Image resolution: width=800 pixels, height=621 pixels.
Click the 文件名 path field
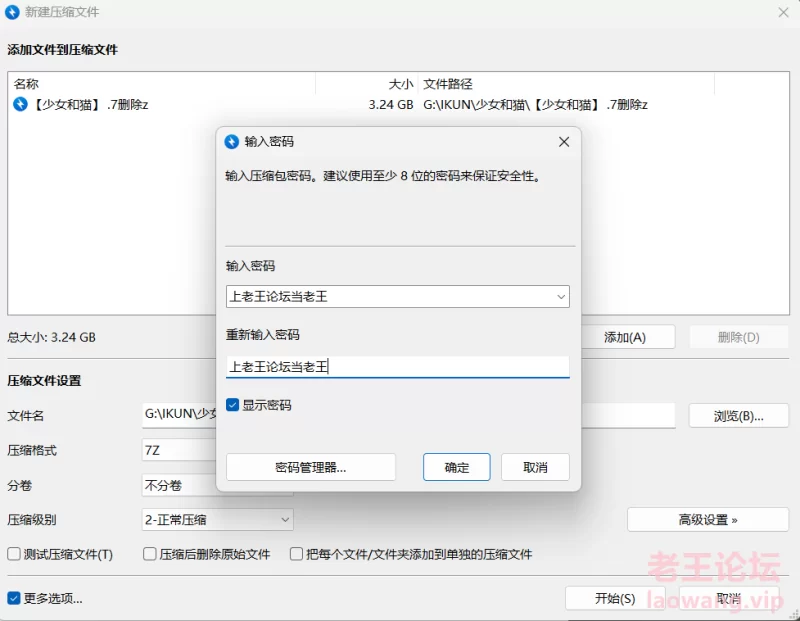click(180, 414)
